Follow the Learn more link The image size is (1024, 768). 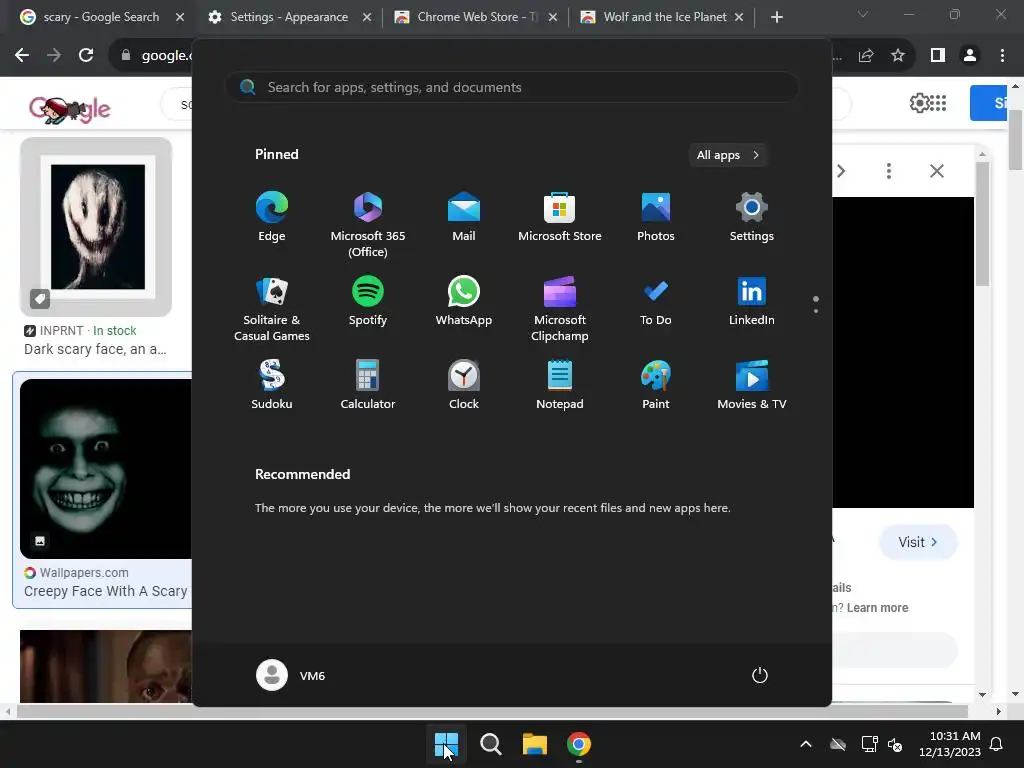point(877,607)
